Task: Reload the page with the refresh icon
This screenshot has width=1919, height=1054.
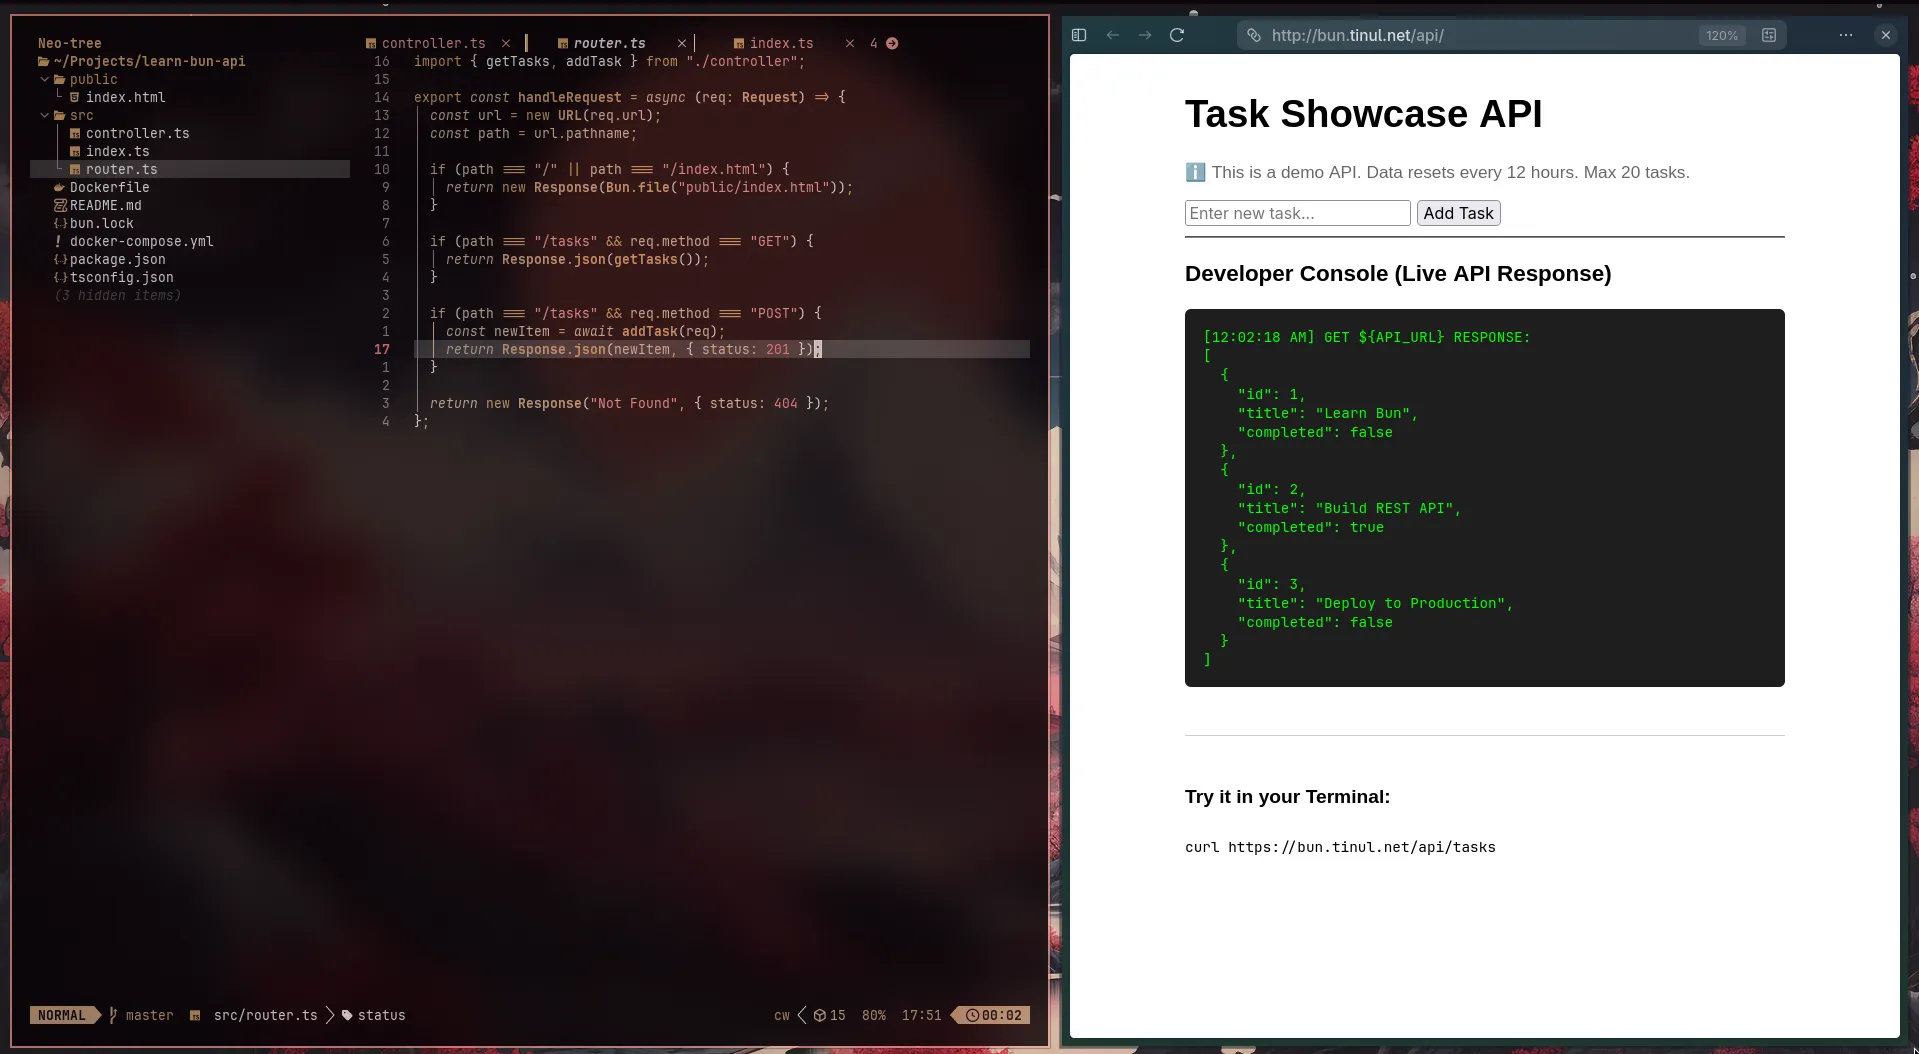Action: (1177, 35)
